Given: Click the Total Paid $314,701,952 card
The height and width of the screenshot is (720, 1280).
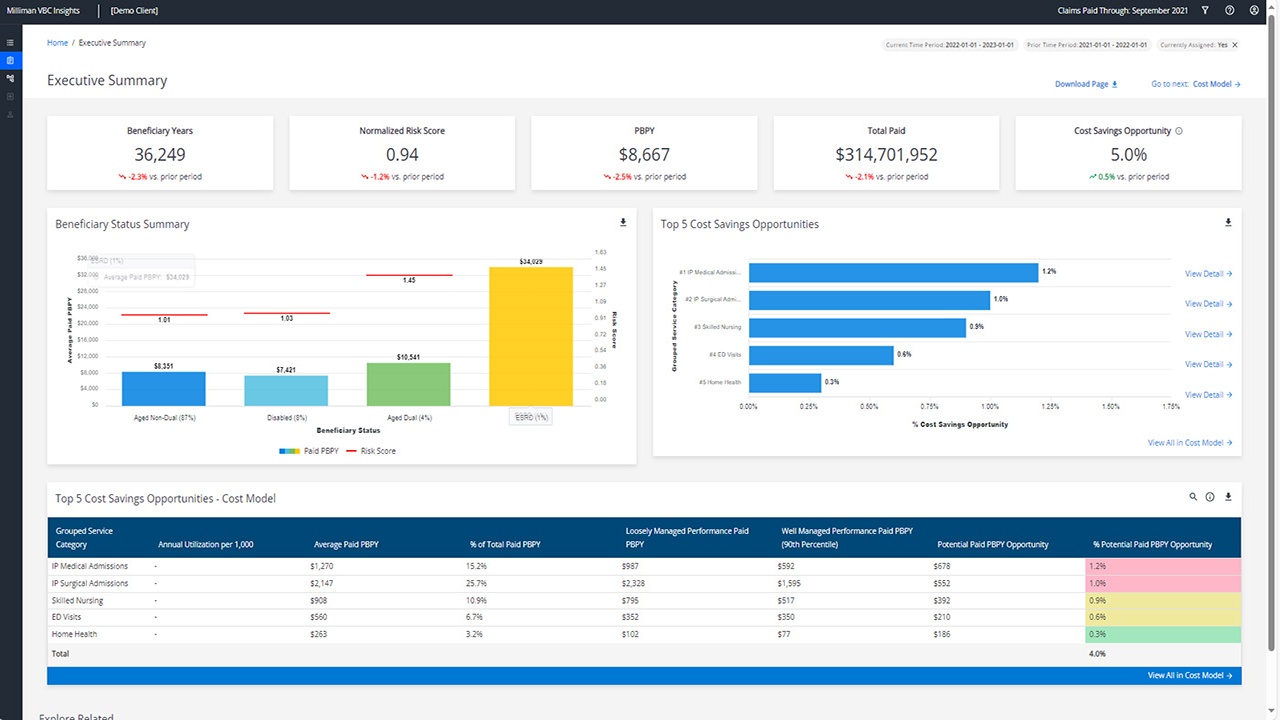Looking at the screenshot, I should 887,153.
